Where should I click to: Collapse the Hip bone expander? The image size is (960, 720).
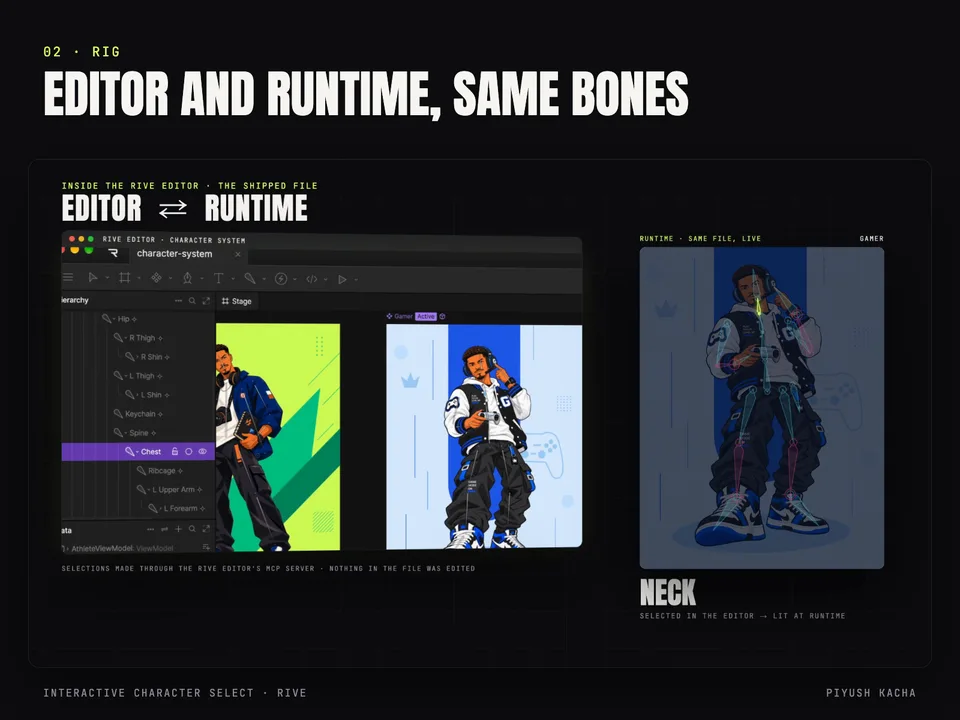[114, 320]
